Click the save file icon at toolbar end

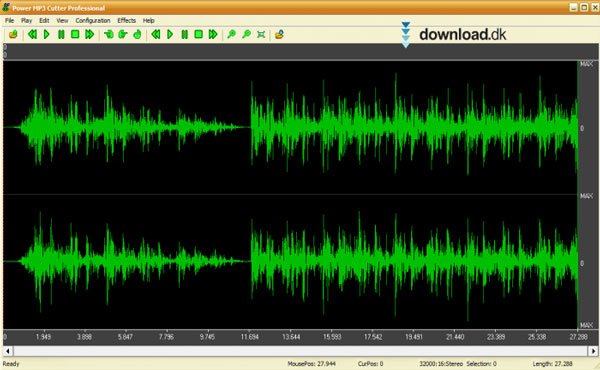279,34
